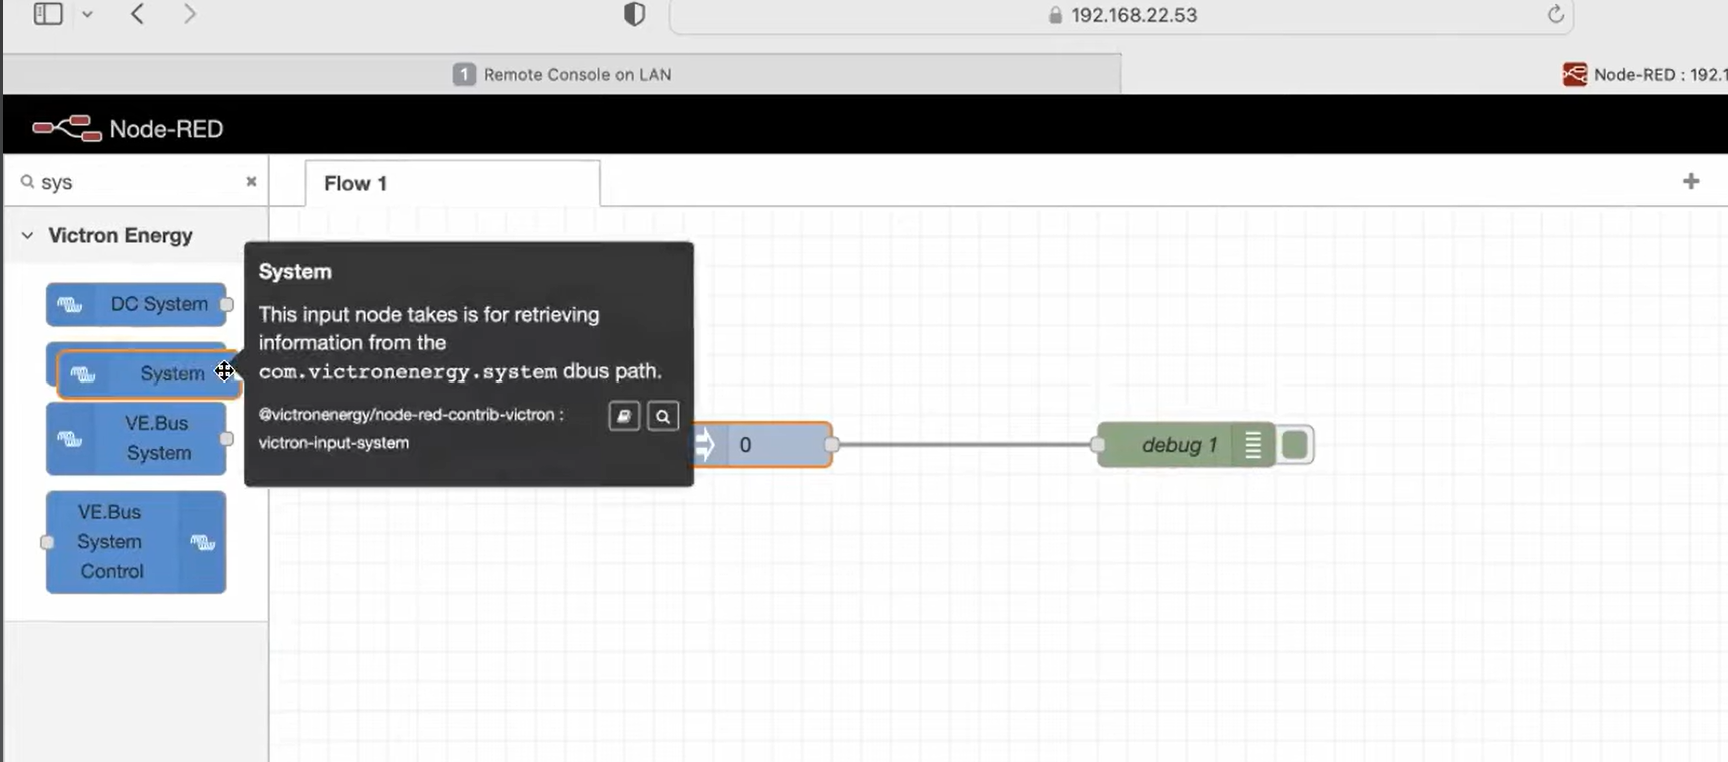The height and width of the screenshot is (762, 1728).
Task: Open the Flow 1 workspace tab
Action: (x=452, y=183)
